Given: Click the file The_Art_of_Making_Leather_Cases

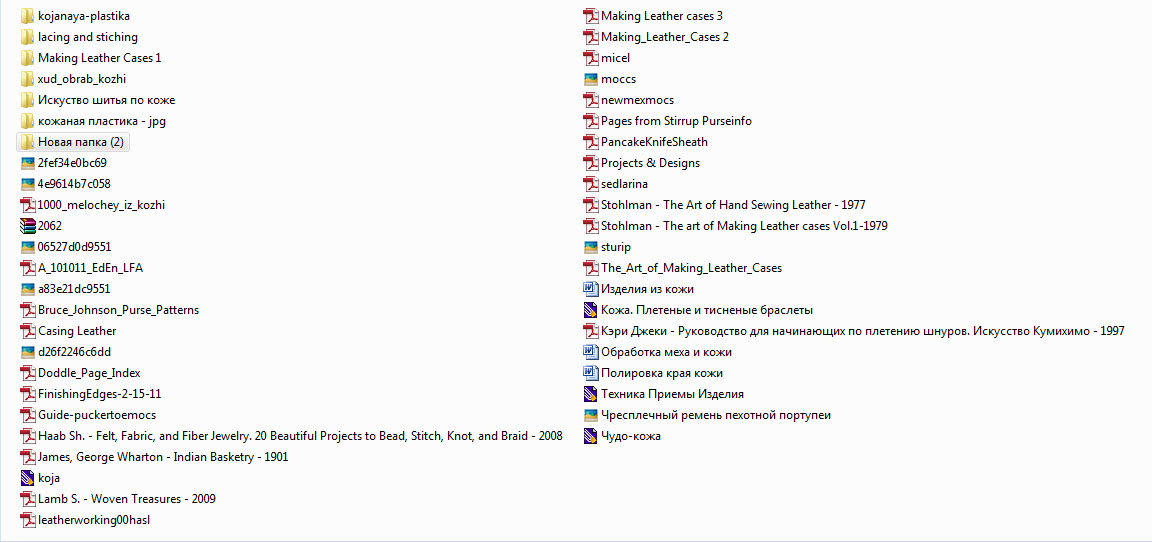Looking at the screenshot, I should coord(691,268).
